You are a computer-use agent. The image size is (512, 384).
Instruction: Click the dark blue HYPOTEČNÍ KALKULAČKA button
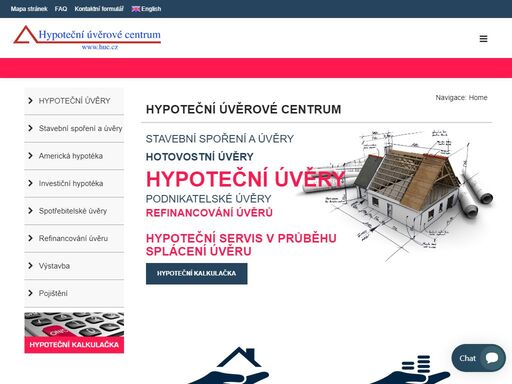coord(197,273)
